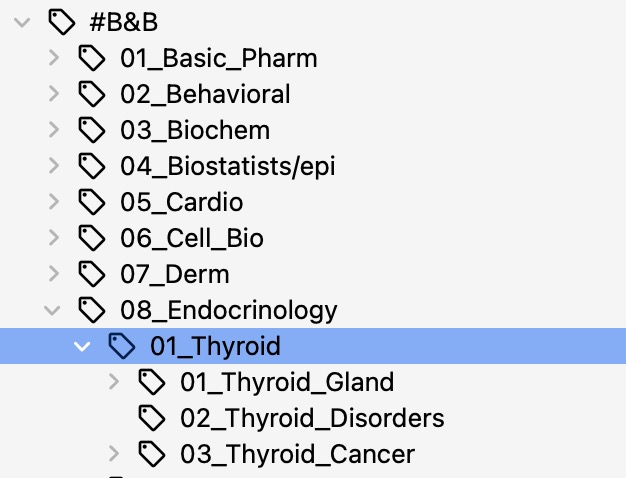The width and height of the screenshot is (626, 478).
Task: Open the 02_Thyroid_Disorders tag
Action: pyautogui.click(x=312, y=418)
